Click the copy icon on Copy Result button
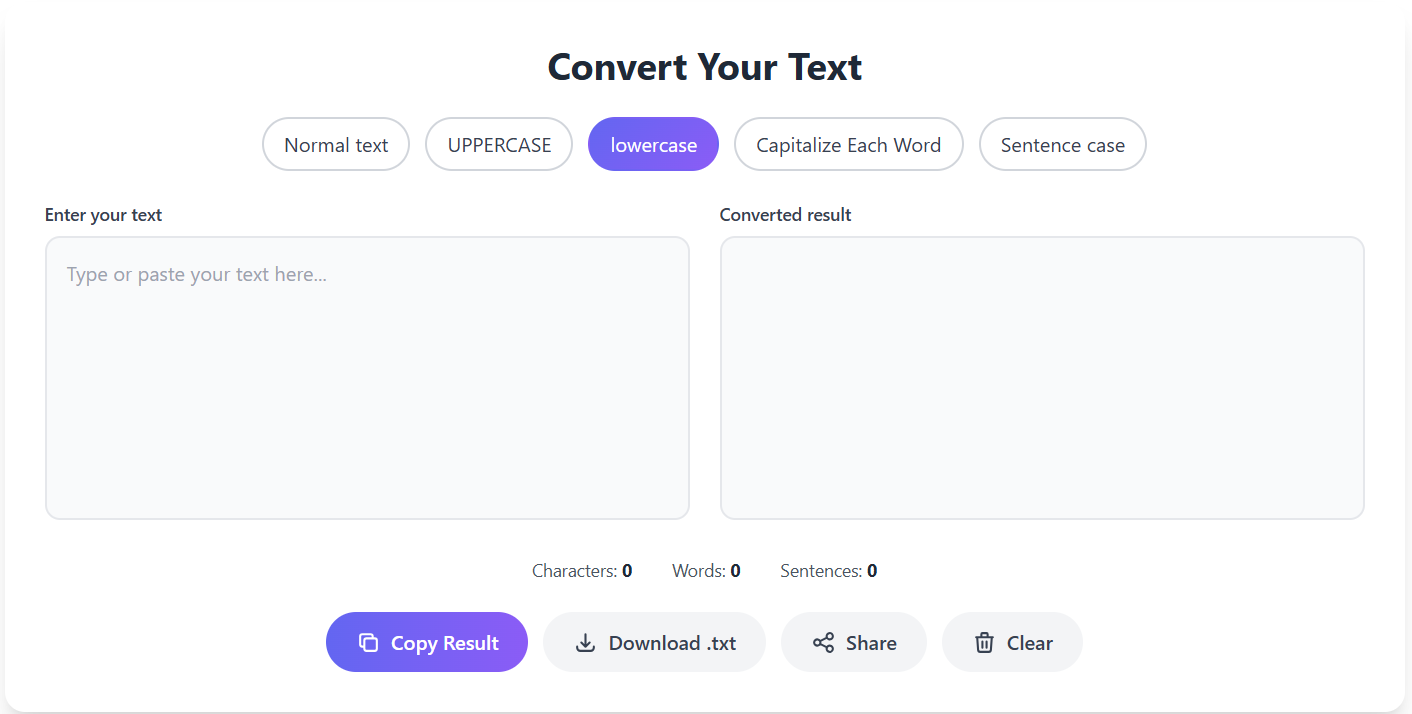This screenshot has height=714, width=1412. (369, 642)
